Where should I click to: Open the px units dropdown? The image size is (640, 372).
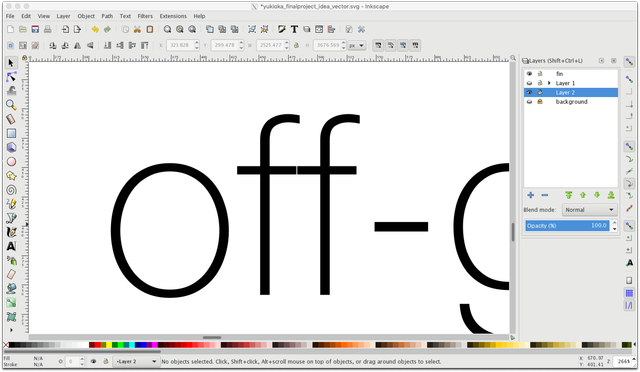coord(356,45)
